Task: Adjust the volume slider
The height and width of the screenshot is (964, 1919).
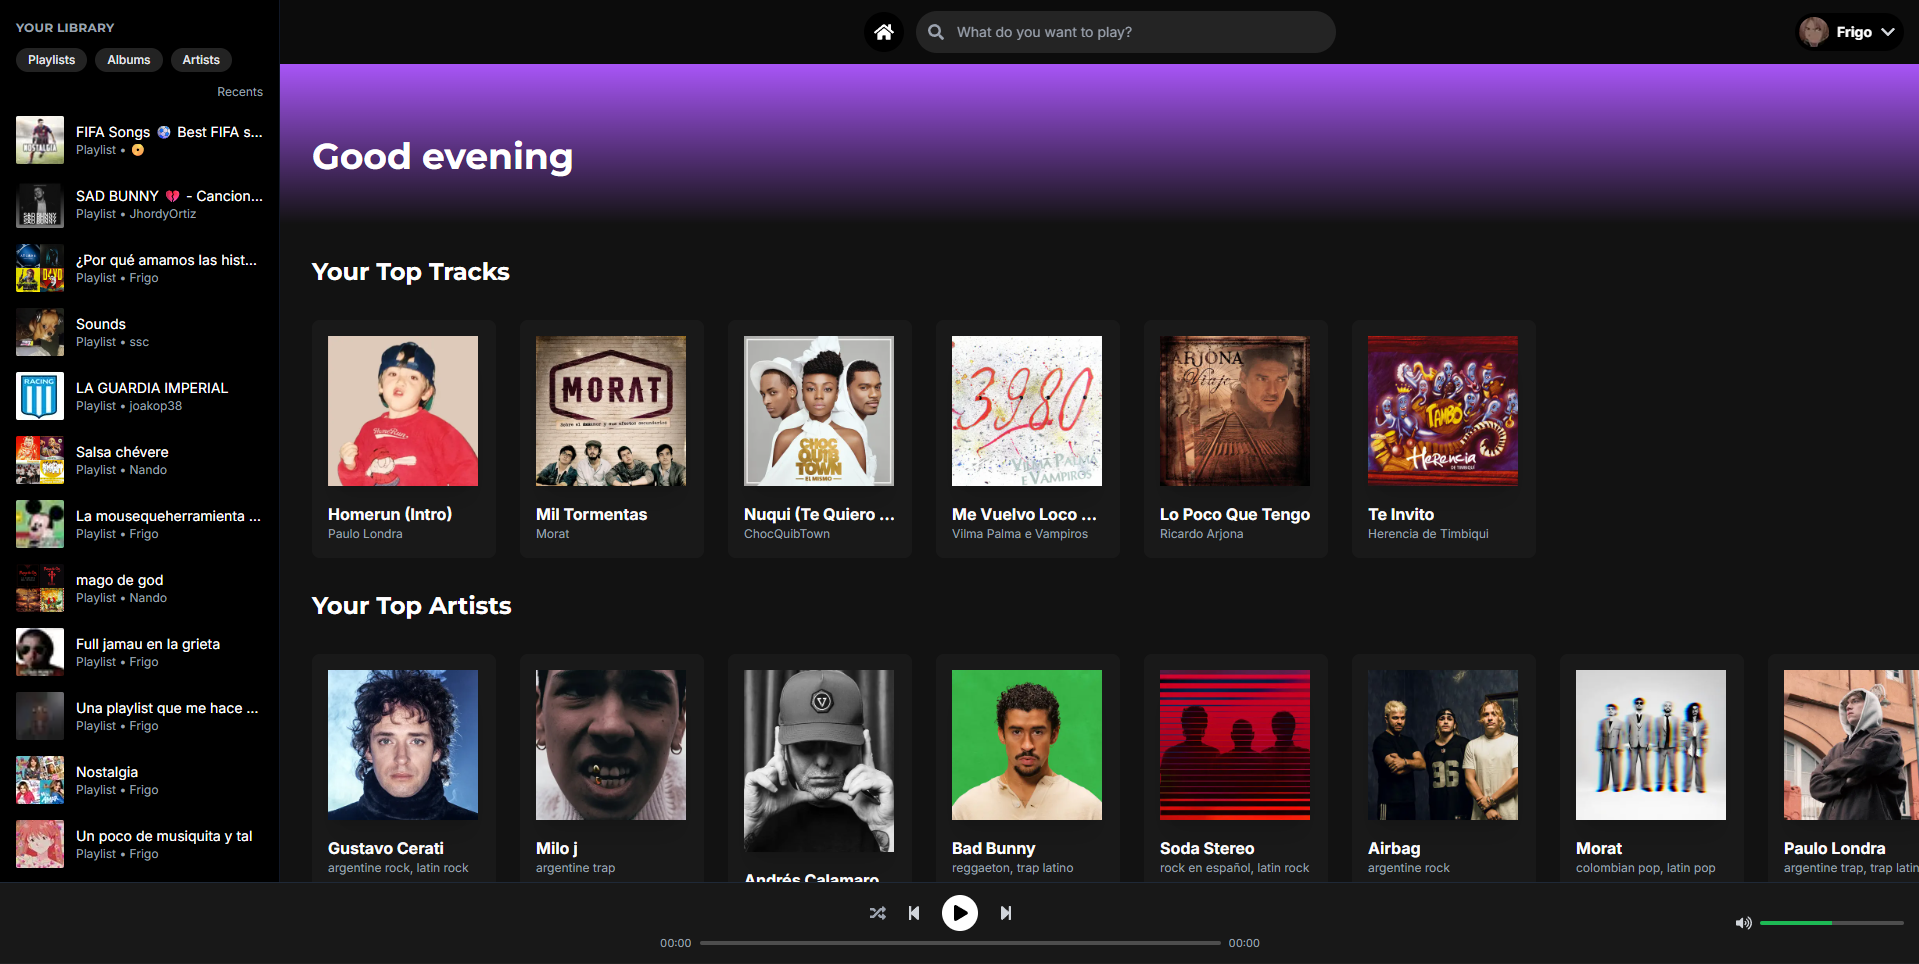Action: coord(1832,923)
